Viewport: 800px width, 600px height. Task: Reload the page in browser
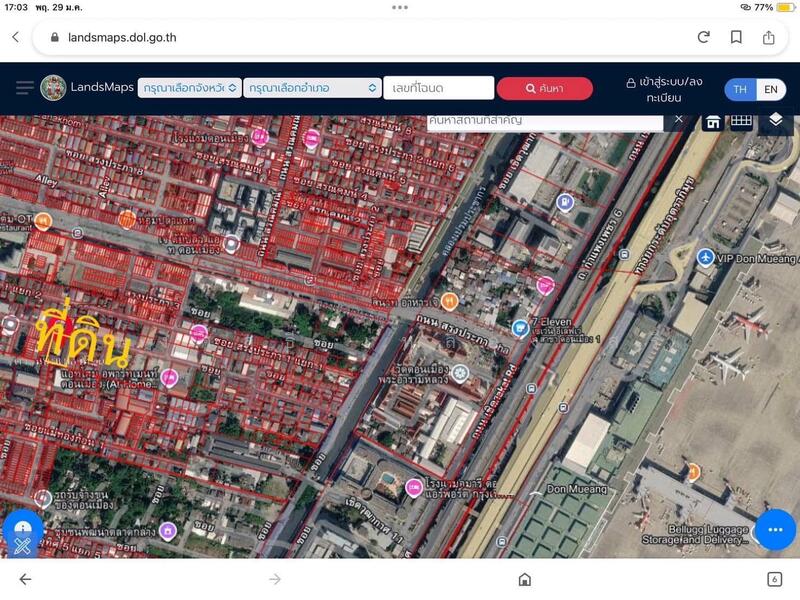(x=704, y=37)
